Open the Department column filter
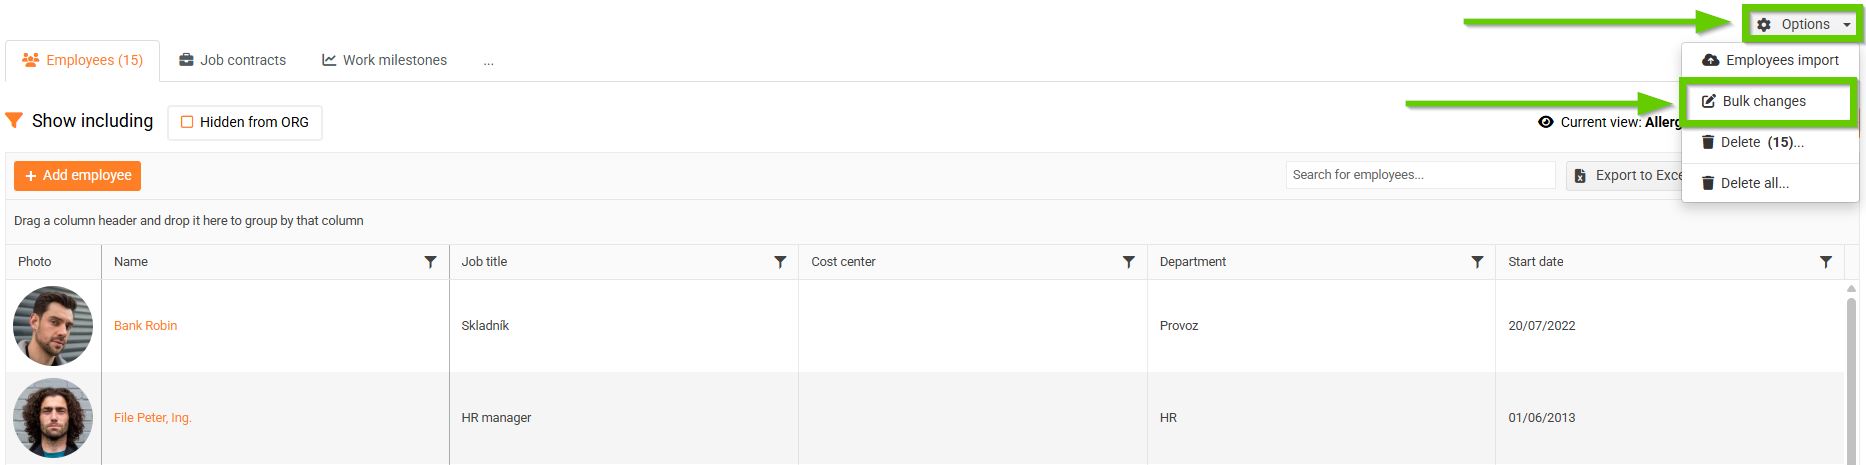 point(1477,262)
